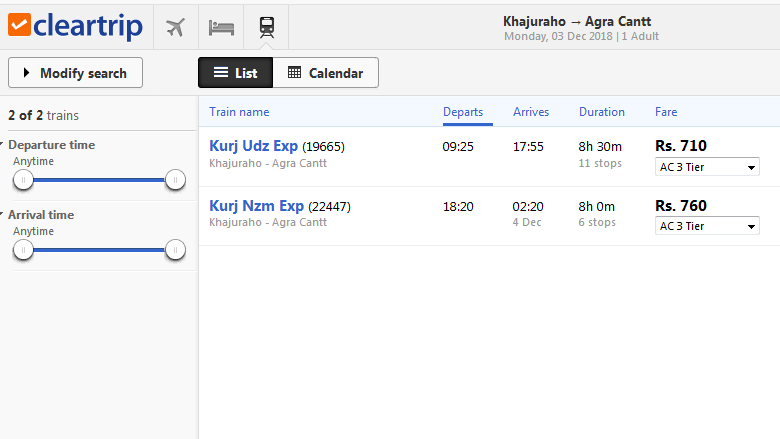Open the flights airplane icon
780x439 pixels.
point(176,27)
